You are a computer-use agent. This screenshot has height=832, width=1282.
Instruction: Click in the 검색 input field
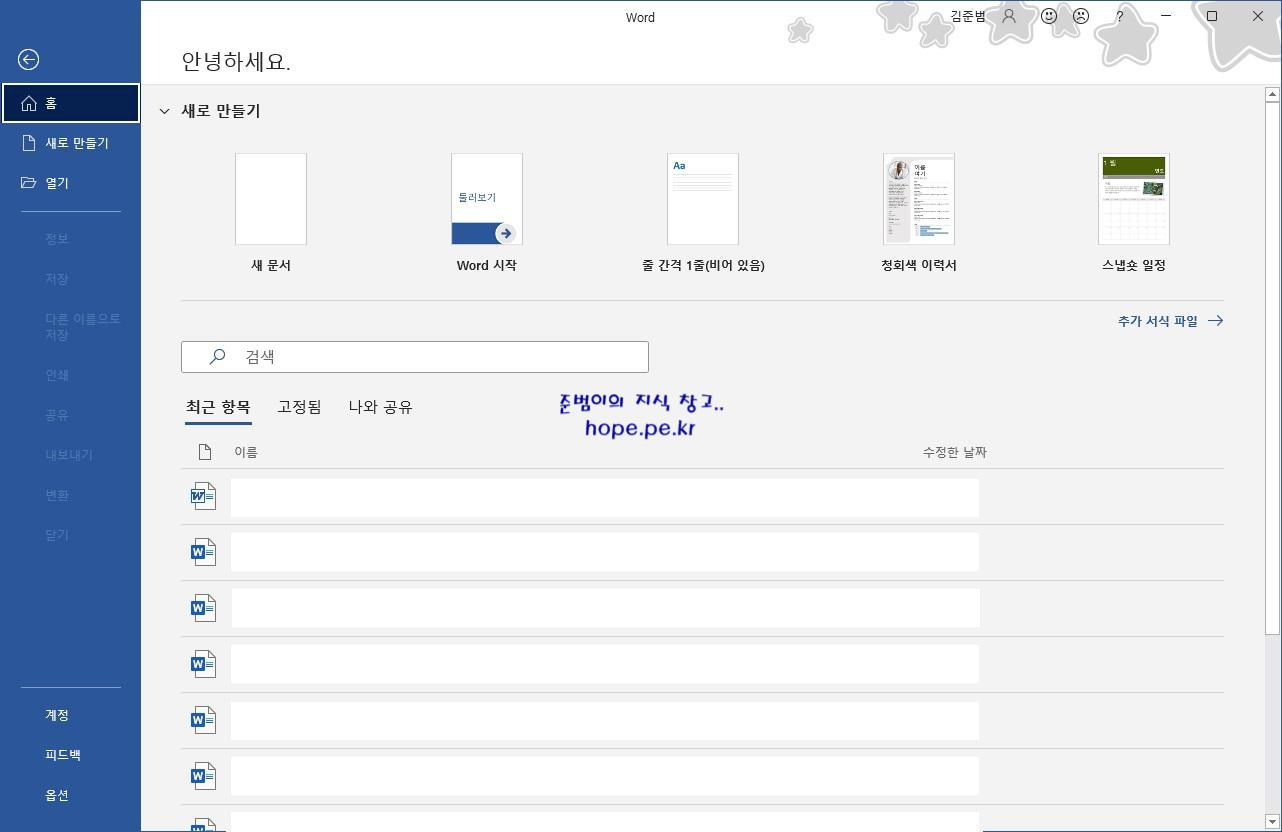pyautogui.click(x=415, y=357)
